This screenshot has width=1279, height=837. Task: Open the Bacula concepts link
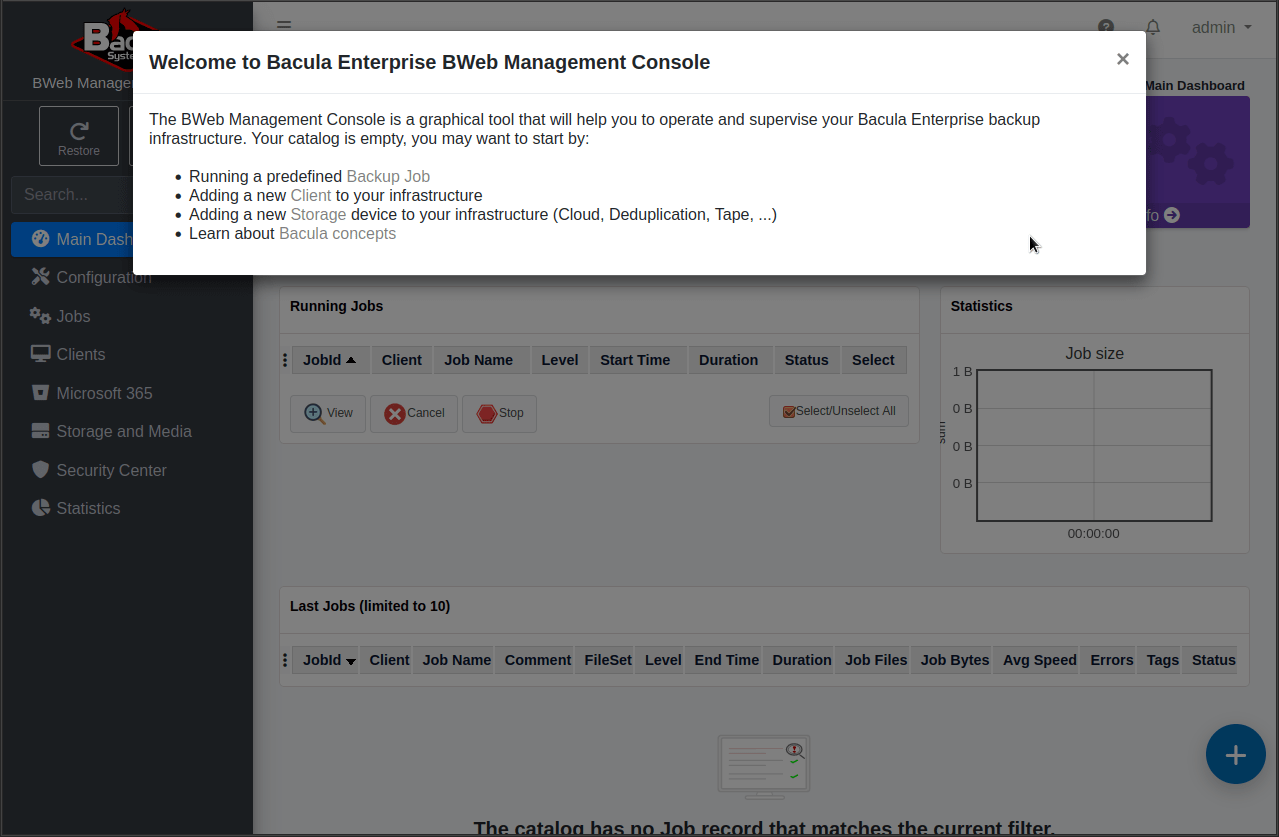[x=338, y=234]
